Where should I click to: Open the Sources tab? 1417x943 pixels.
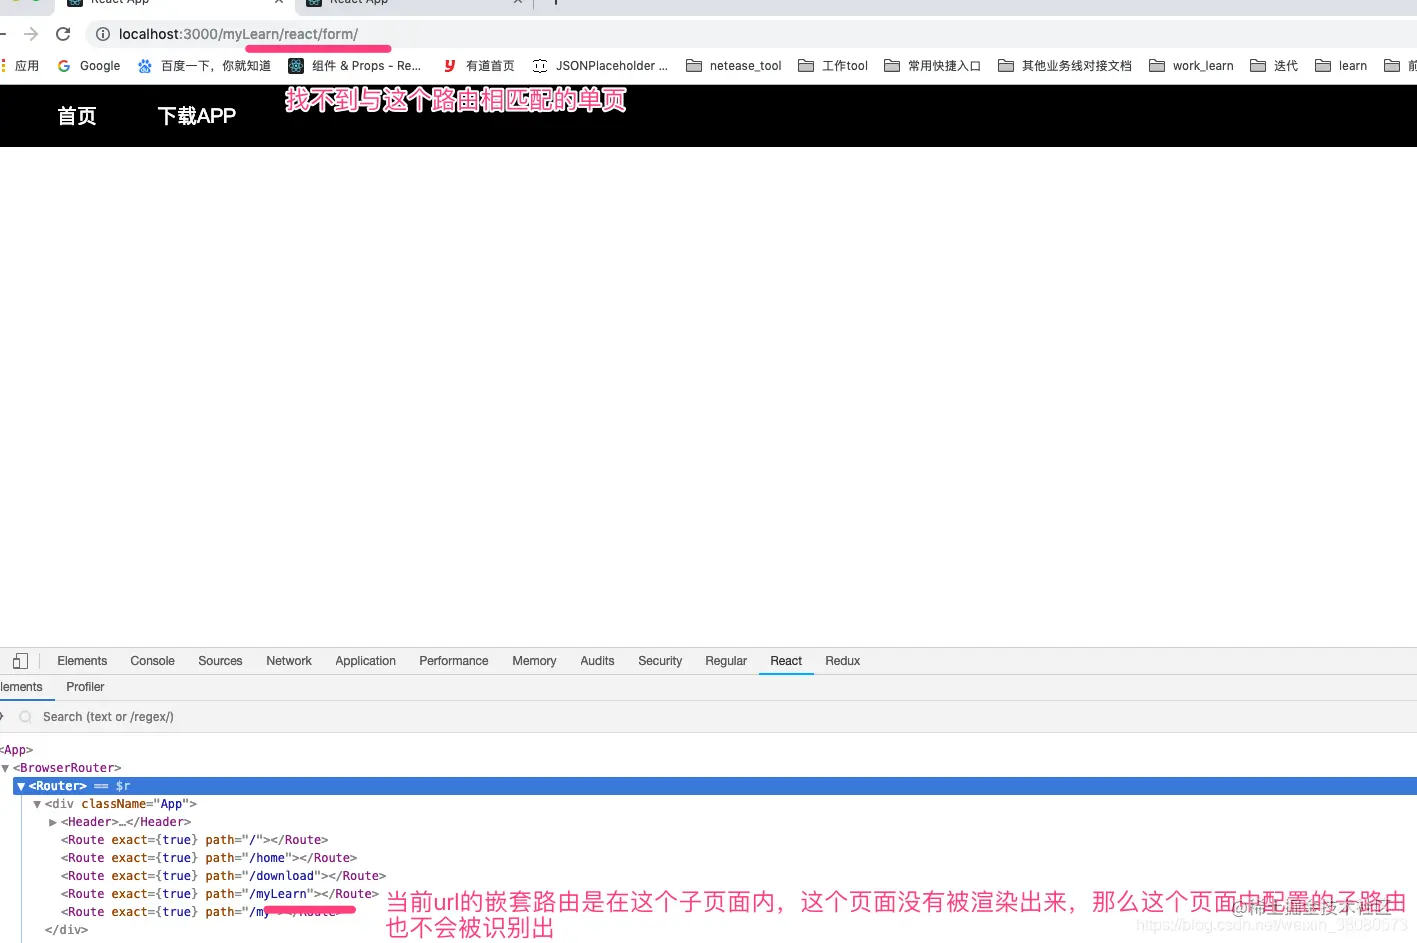point(220,661)
